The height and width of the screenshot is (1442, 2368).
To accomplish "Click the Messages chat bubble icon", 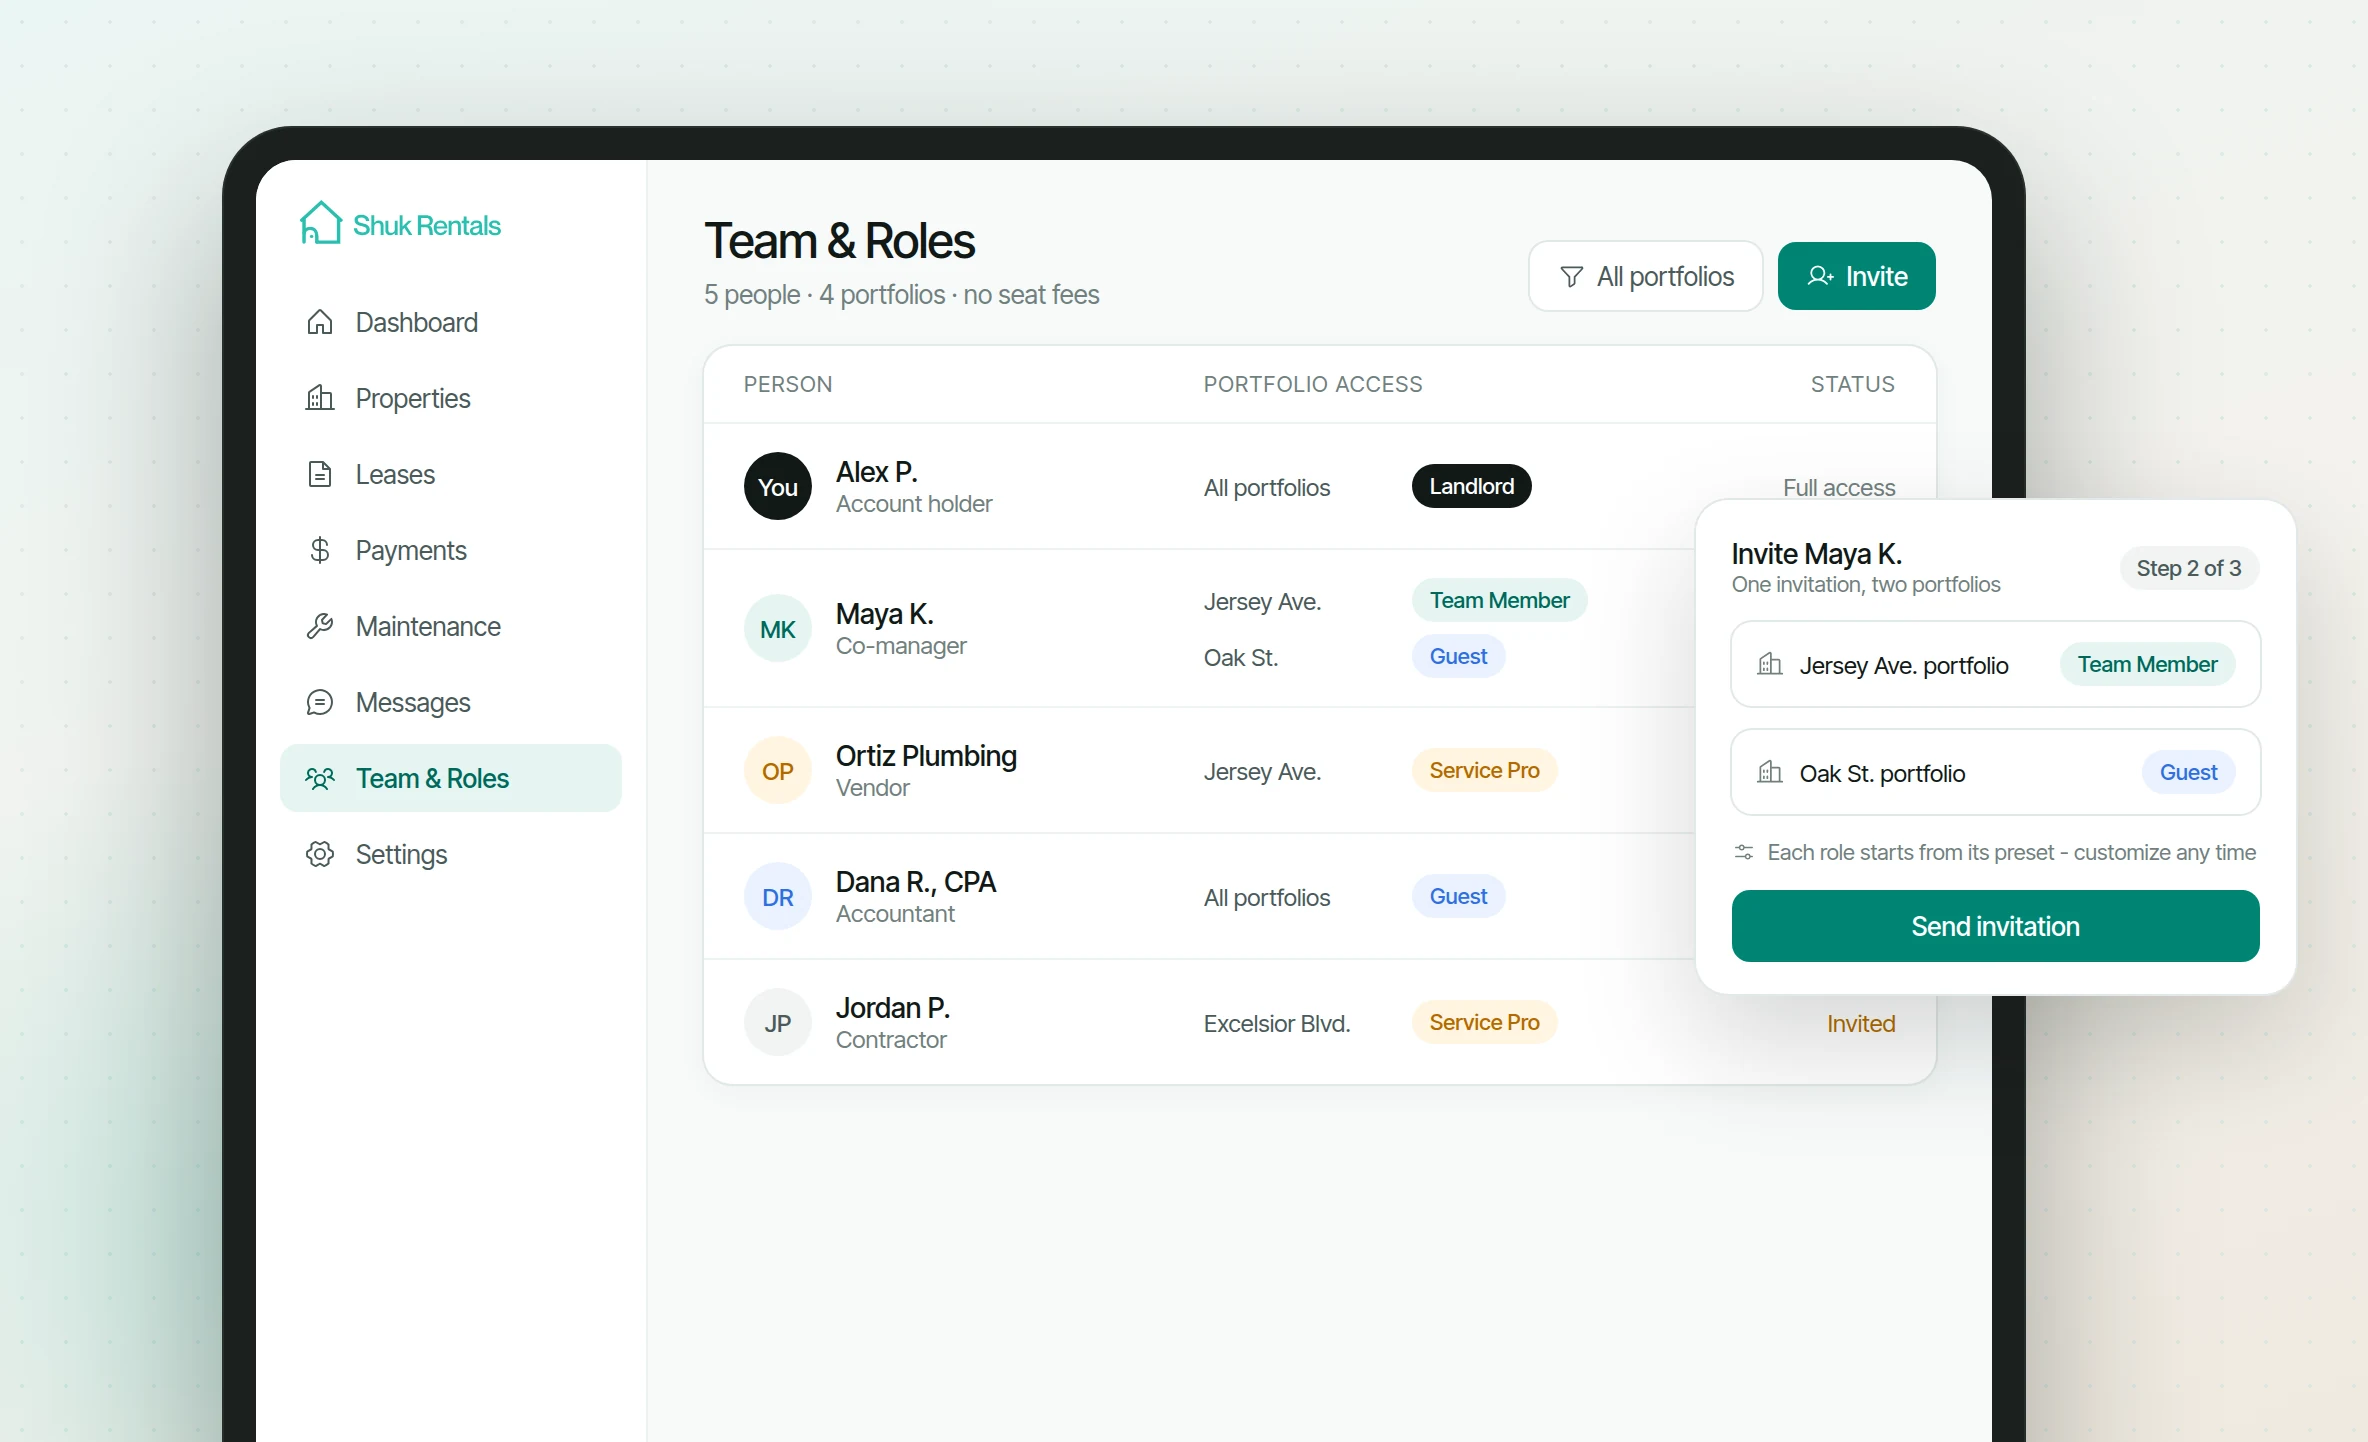I will pyautogui.click(x=320, y=702).
